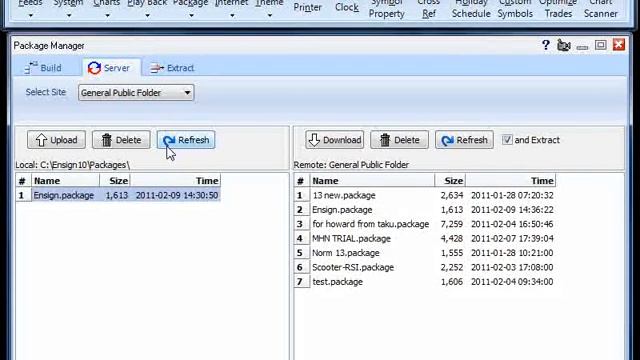This screenshot has width=640, height=360.
Task: Switch to the Extract tab
Action: click(172, 68)
